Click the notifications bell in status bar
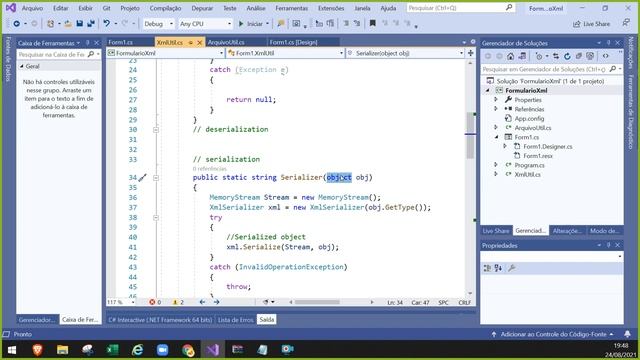Screen dimensions: 640x360 [x=627, y=334]
